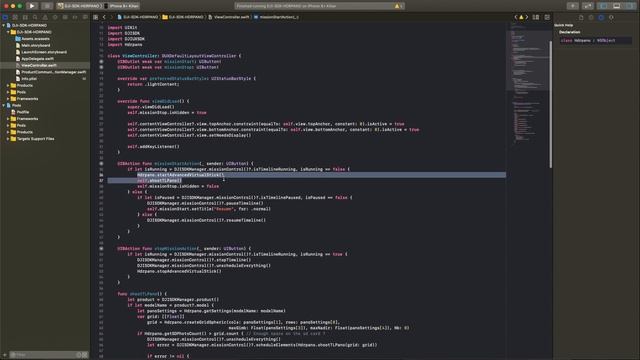640x360 pixels.
Task: Show the Symbol navigator
Action: [25, 17]
